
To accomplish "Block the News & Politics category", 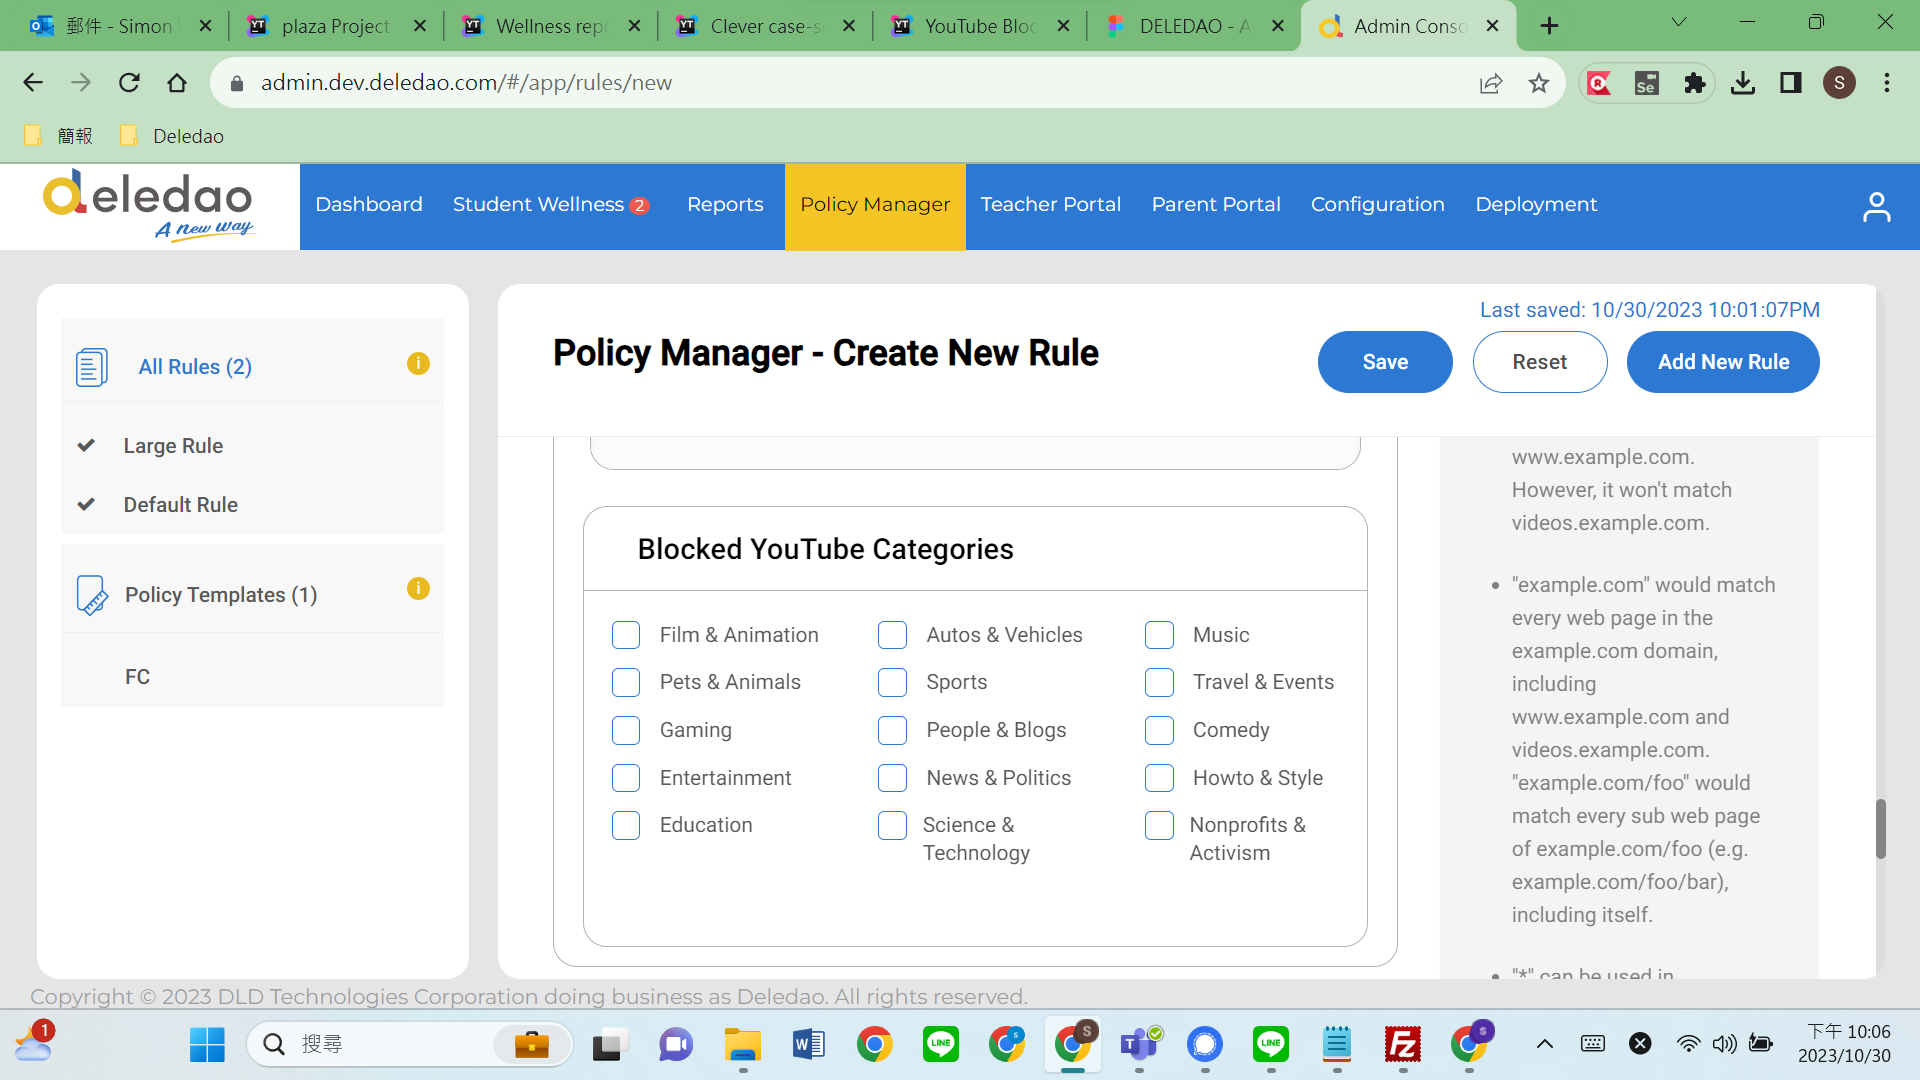I will pos(892,778).
